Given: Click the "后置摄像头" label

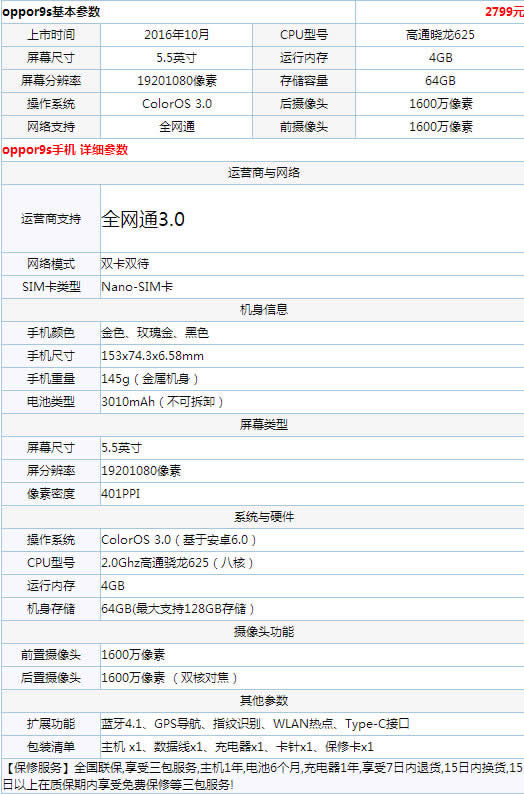Looking at the screenshot, I should click(51, 678).
